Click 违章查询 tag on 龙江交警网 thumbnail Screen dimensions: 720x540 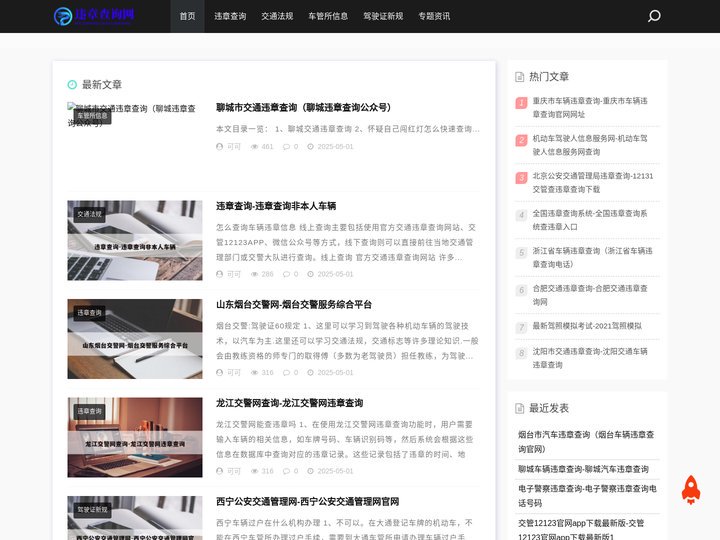point(90,411)
